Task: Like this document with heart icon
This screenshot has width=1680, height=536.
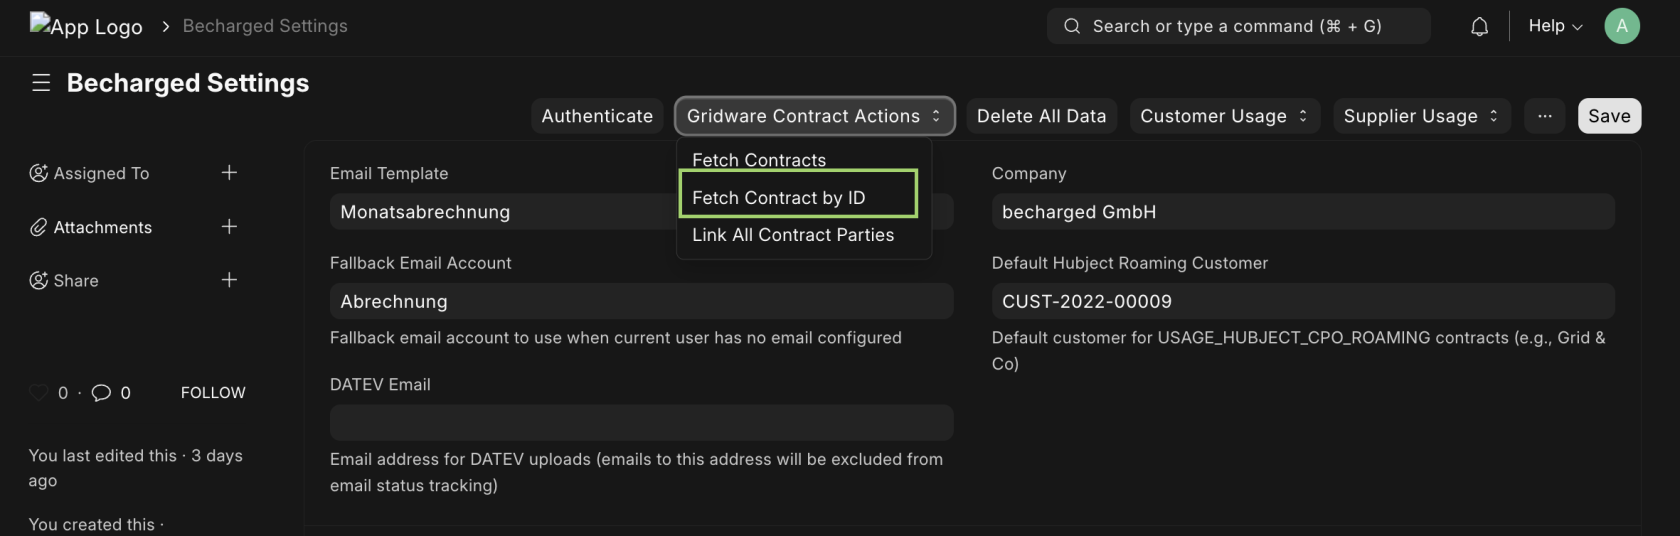Action: point(39,393)
